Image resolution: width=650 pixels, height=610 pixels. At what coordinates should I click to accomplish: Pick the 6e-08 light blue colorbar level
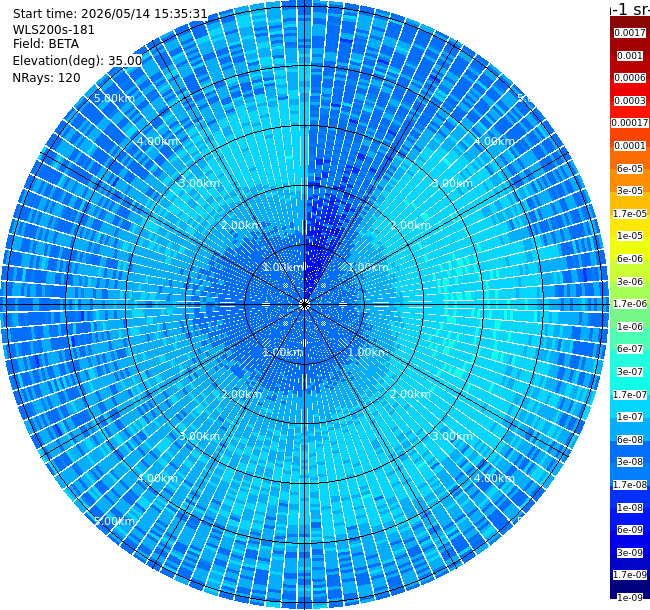[630, 440]
